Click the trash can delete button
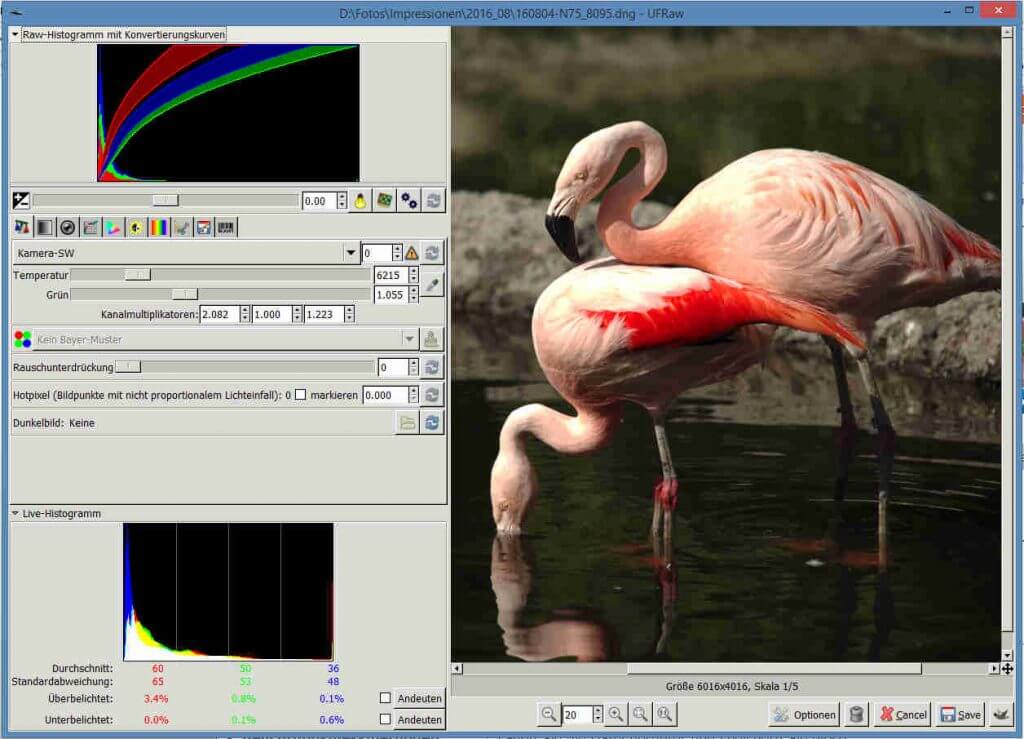The image size is (1024, 739). [x=856, y=714]
